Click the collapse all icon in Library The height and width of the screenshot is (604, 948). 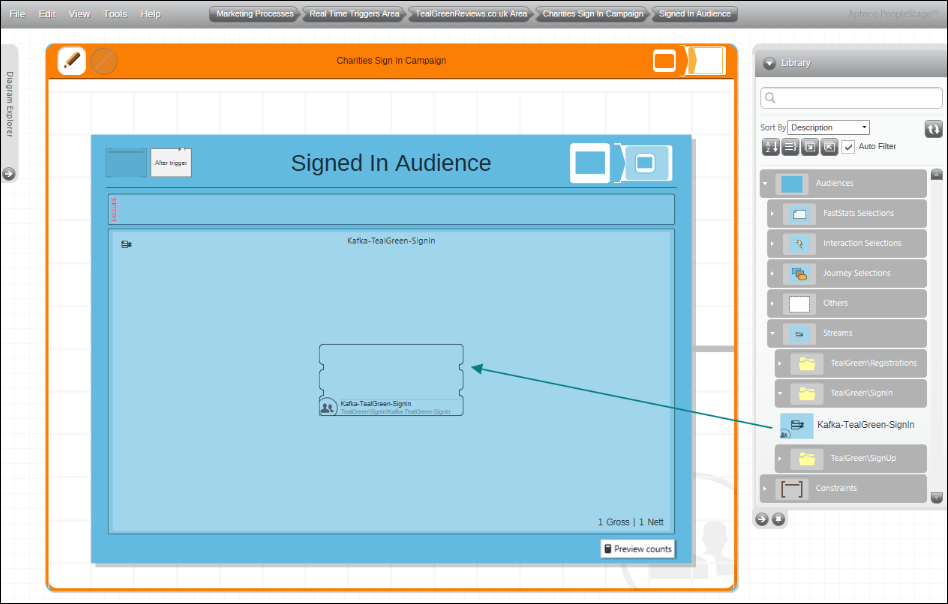[x=830, y=147]
